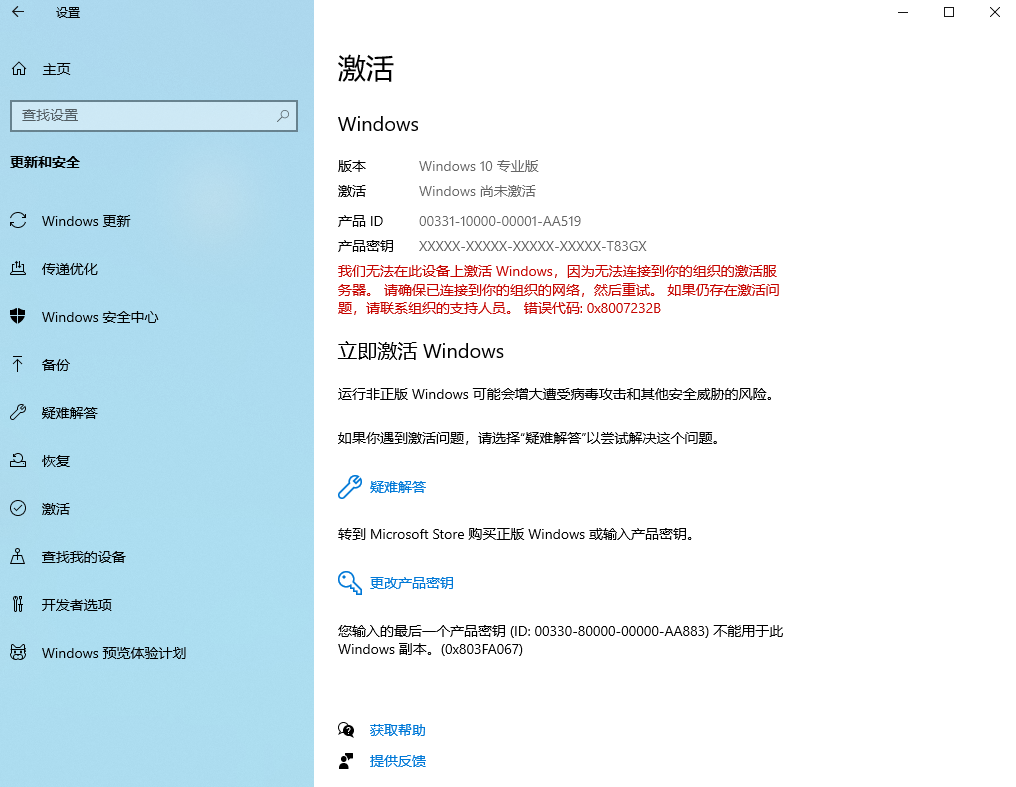Click the 恢复 sidebar icon
Image resolution: width=1016 pixels, height=787 pixels.
(x=18, y=461)
